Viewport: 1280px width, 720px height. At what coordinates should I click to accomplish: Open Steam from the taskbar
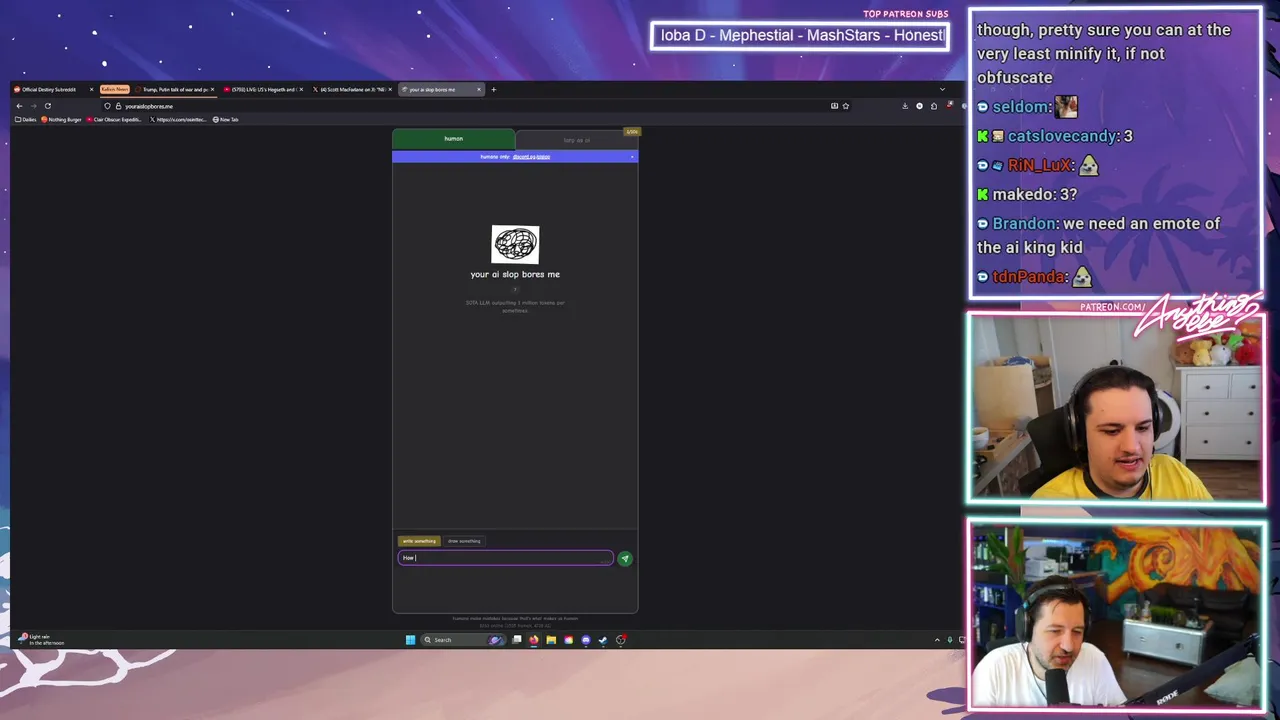[603, 640]
